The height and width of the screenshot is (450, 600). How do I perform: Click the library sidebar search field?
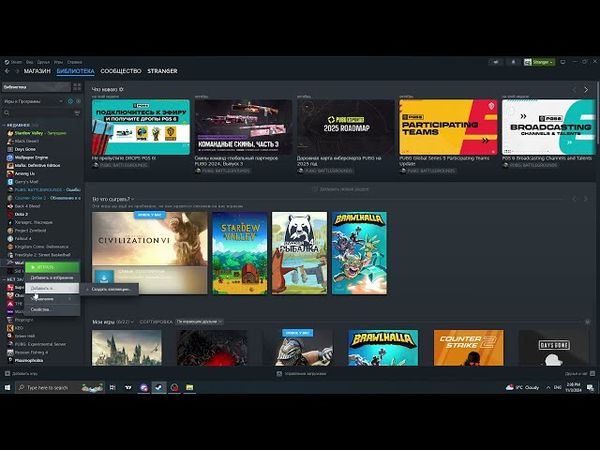tap(42, 113)
